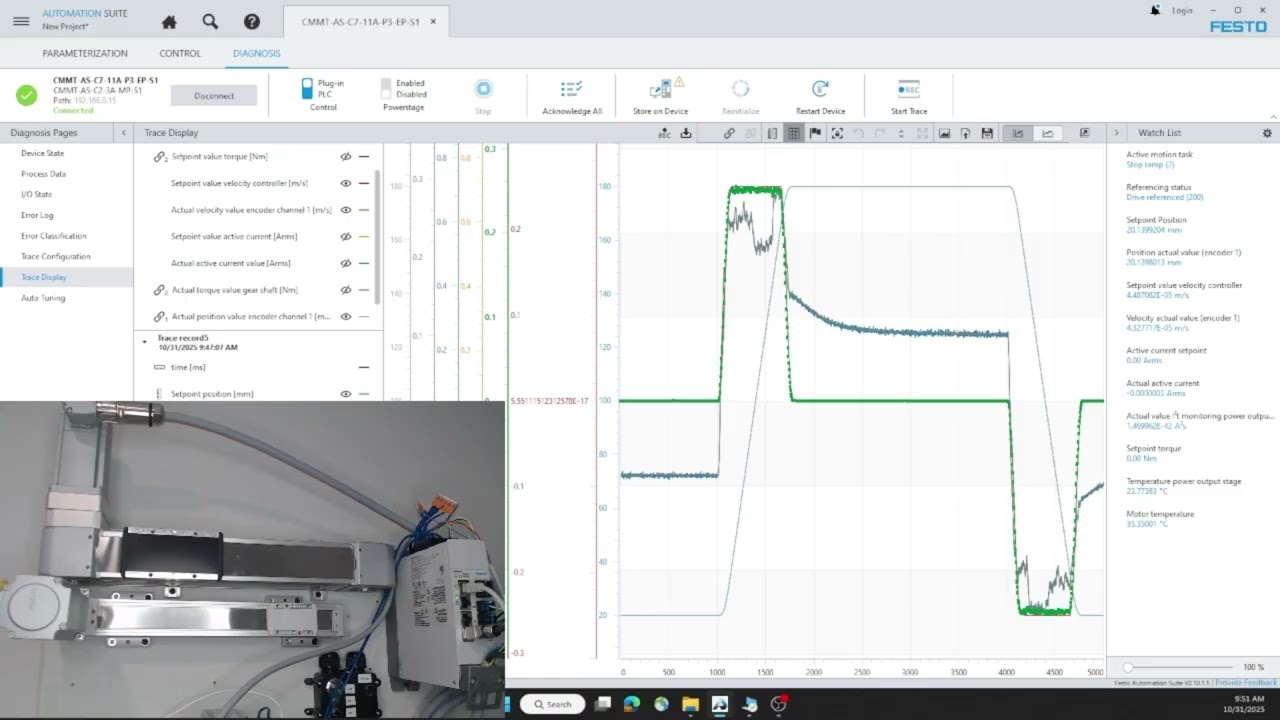1280x720 pixels.
Task: Click the Windows taskbar Search box
Action: pyautogui.click(x=551, y=704)
